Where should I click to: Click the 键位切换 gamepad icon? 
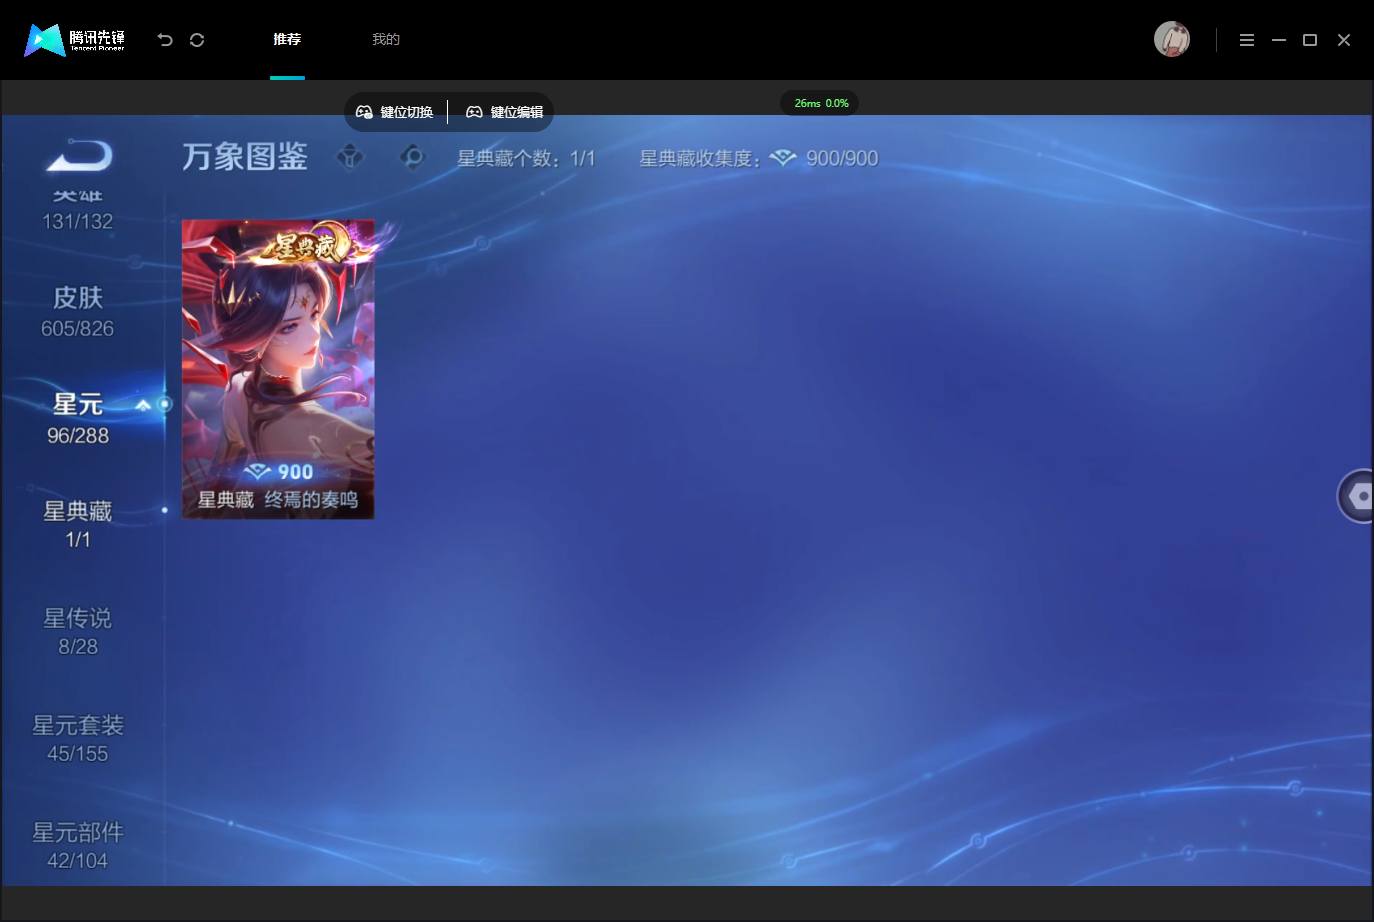pyautogui.click(x=364, y=112)
